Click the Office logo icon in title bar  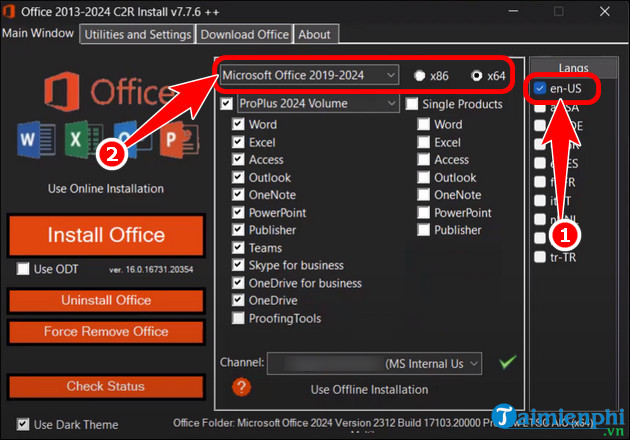pos(8,11)
